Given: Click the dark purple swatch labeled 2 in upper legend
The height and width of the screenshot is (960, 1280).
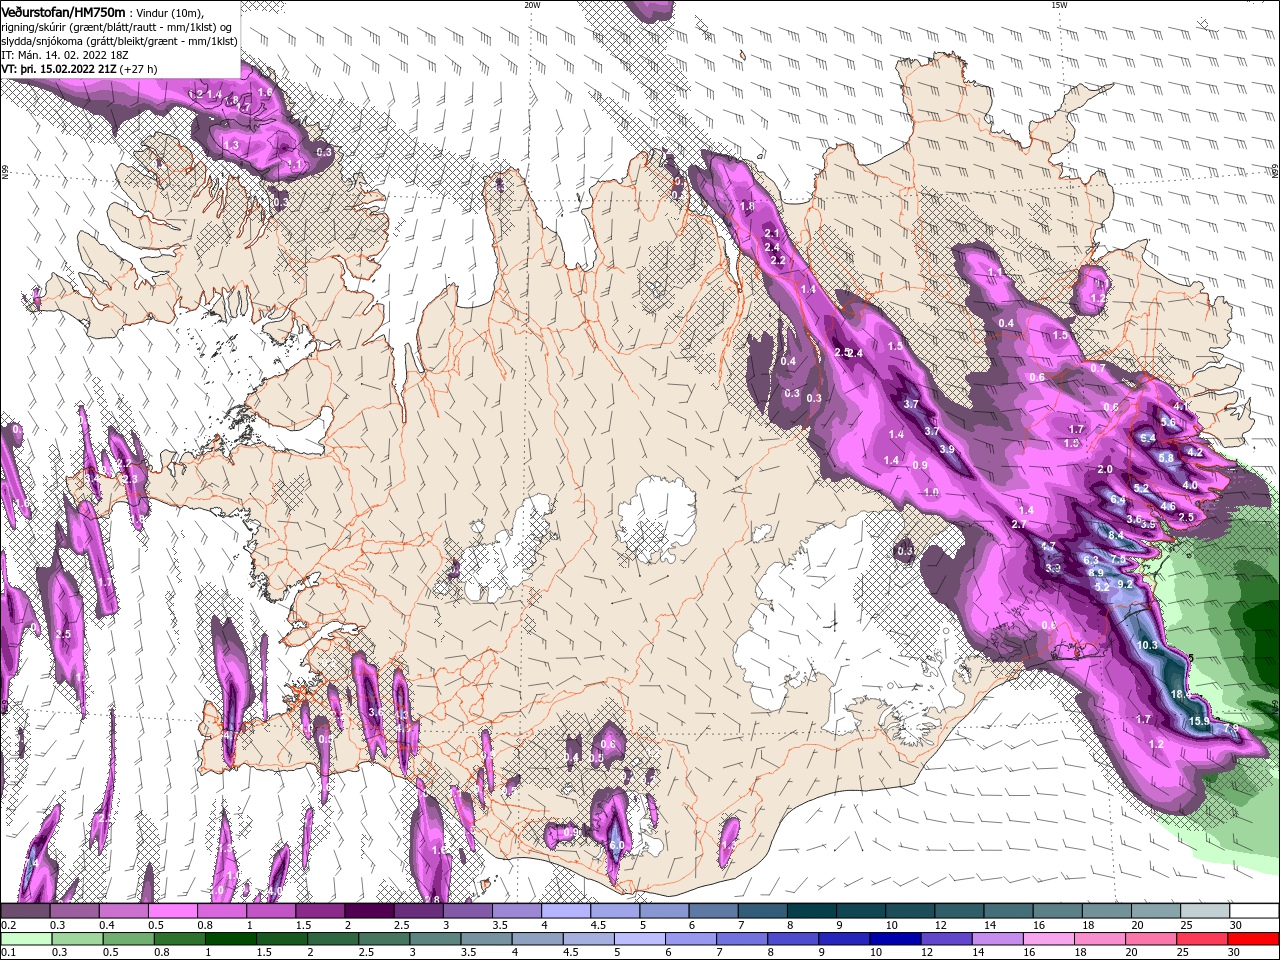Looking at the screenshot, I should 368,911.
